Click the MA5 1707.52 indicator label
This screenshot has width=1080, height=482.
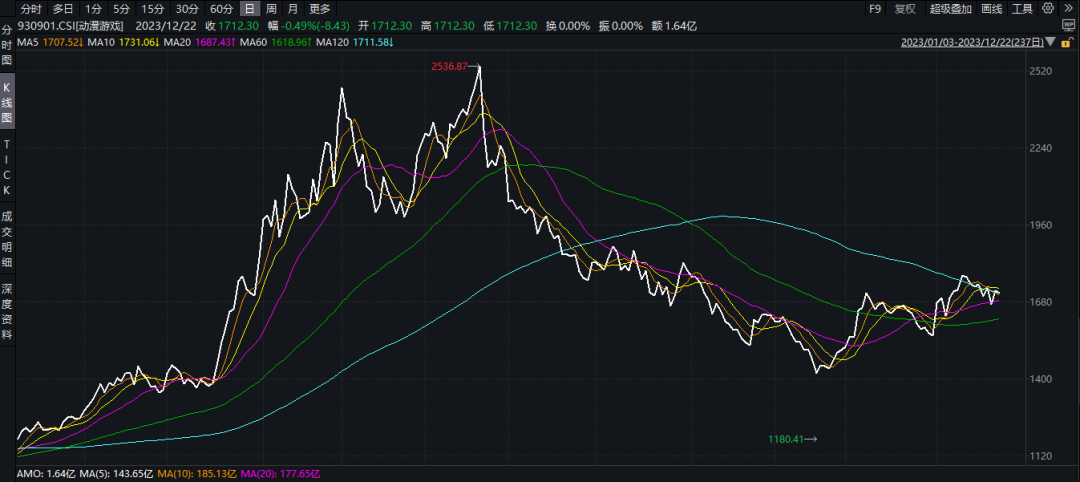click(51, 42)
